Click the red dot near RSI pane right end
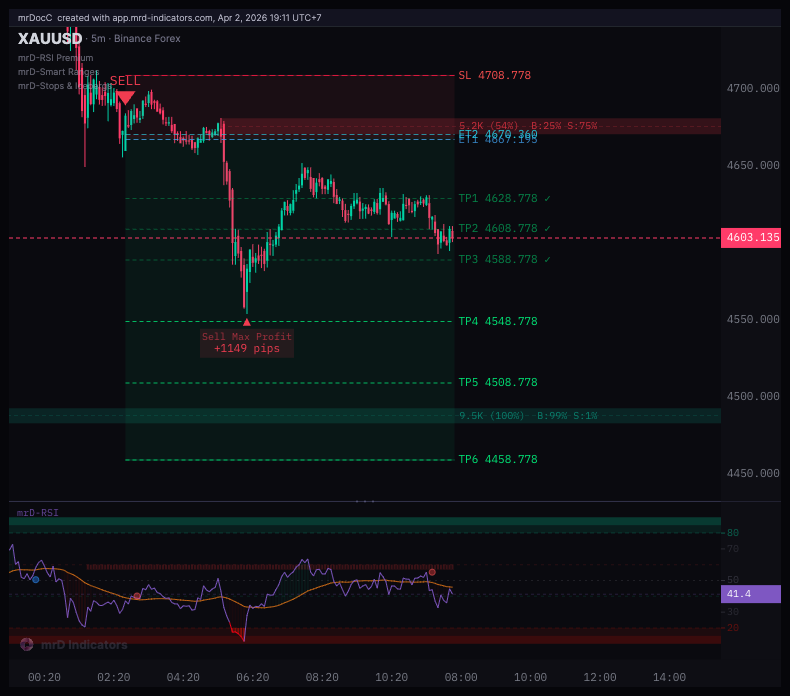Image resolution: width=790 pixels, height=696 pixels. point(432,572)
